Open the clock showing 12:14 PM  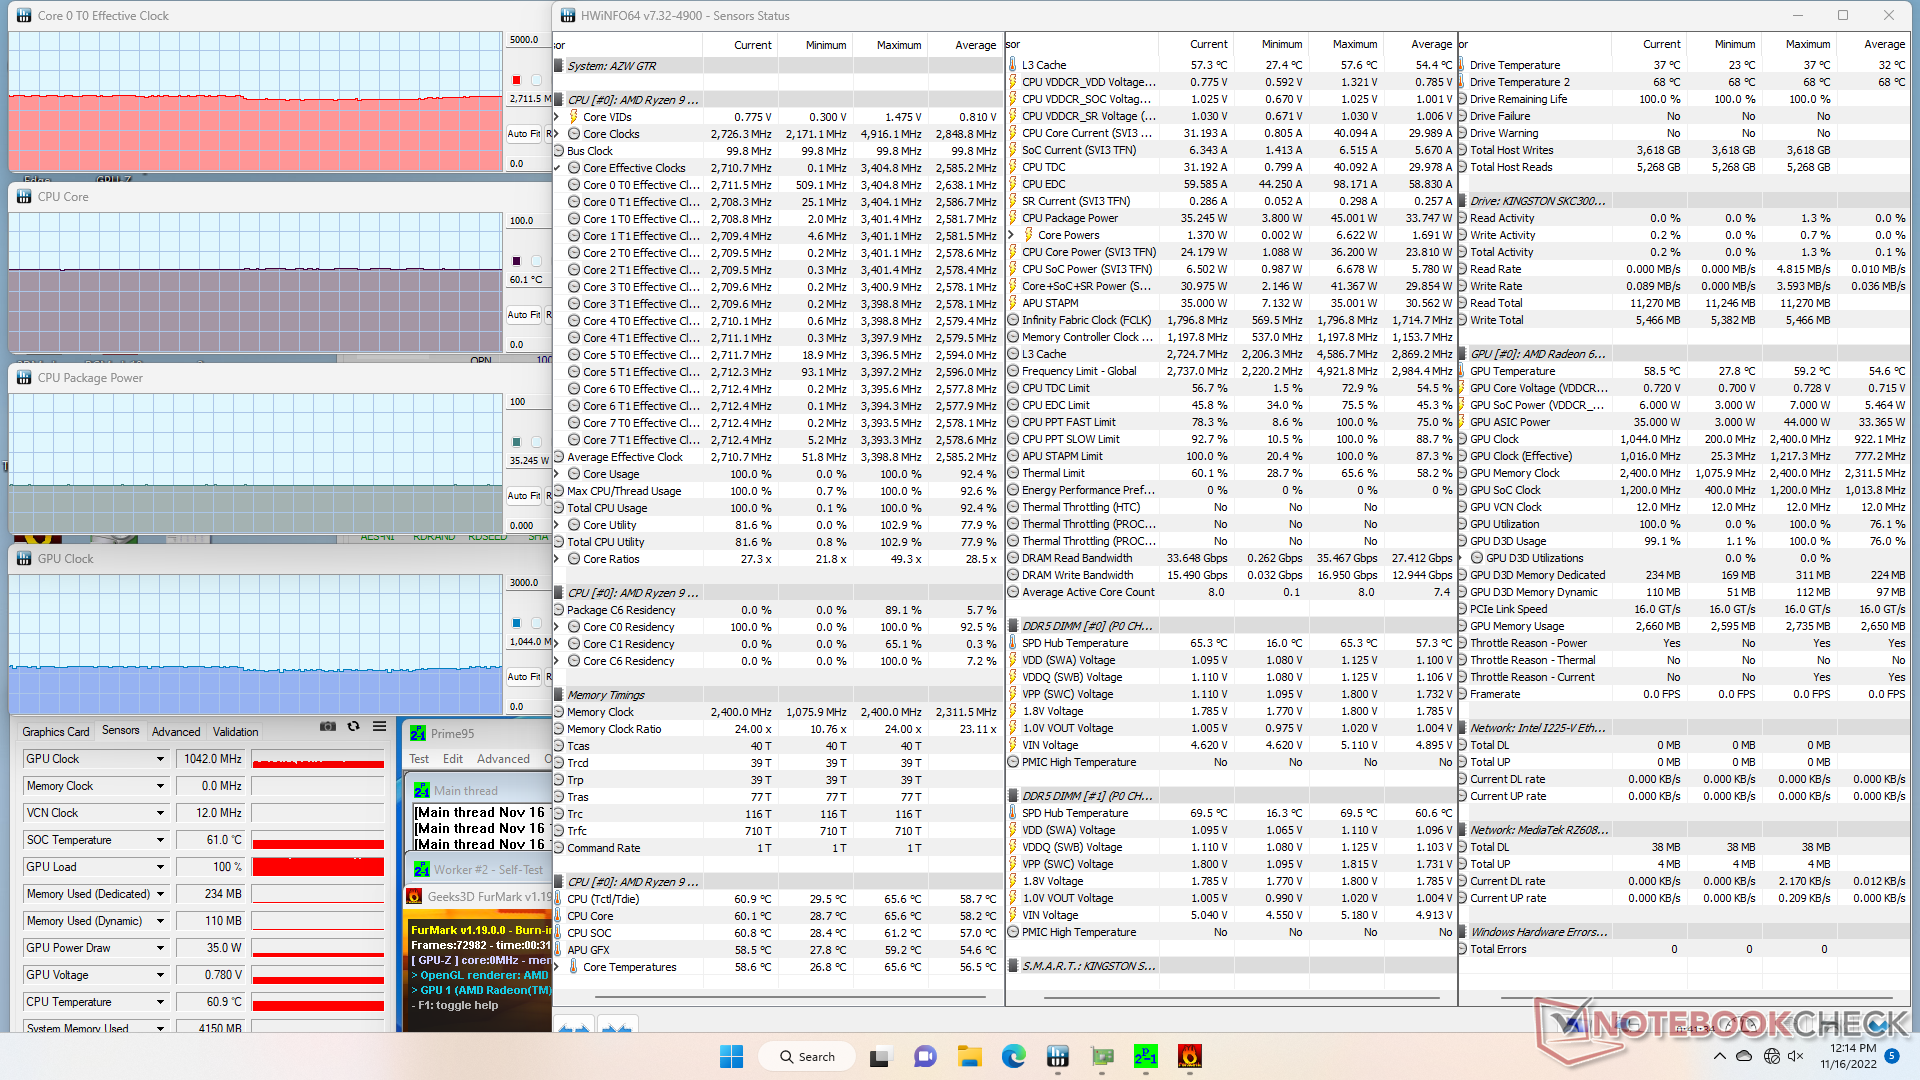click(1848, 1056)
